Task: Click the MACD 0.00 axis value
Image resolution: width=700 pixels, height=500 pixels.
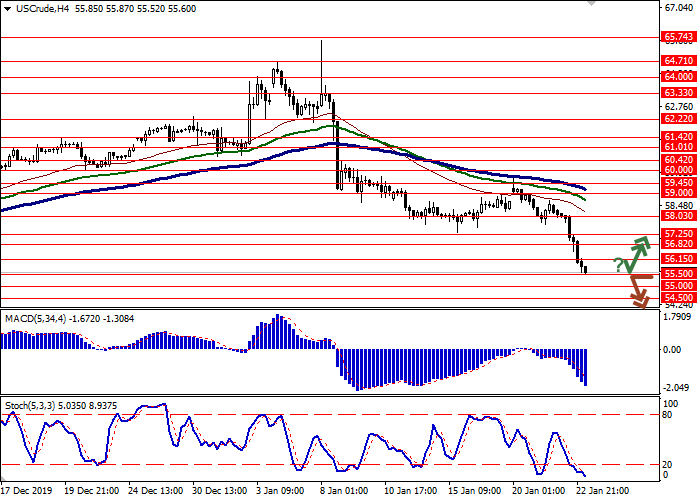Action: coord(672,349)
